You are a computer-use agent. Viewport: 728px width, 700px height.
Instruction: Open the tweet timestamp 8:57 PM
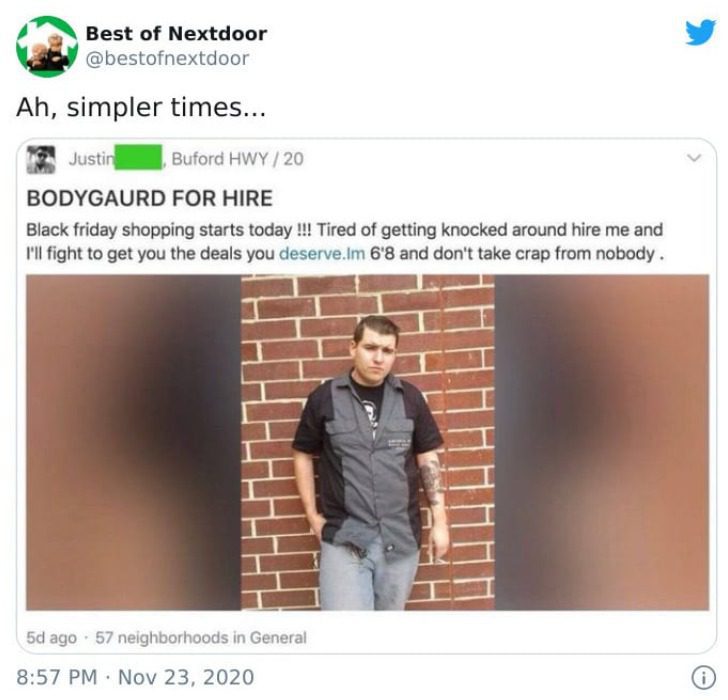57,677
